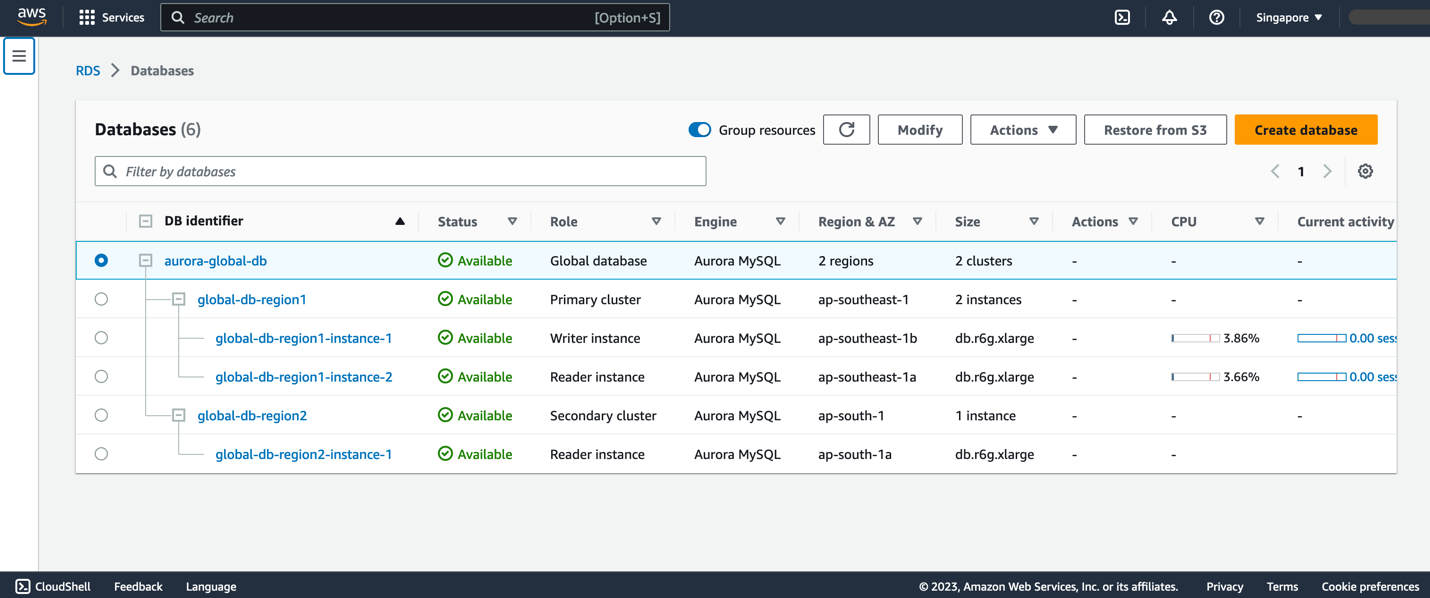1430x598 pixels.
Task: Click the "Secondary cluster" role cell
Action: [x=603, y=415]
